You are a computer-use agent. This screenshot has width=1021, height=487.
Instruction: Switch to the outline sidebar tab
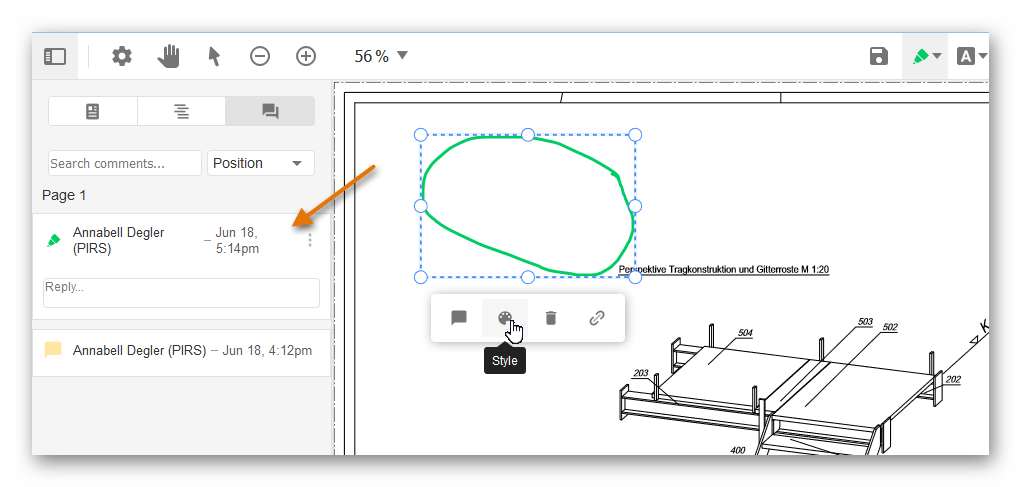tap(181, 112)
